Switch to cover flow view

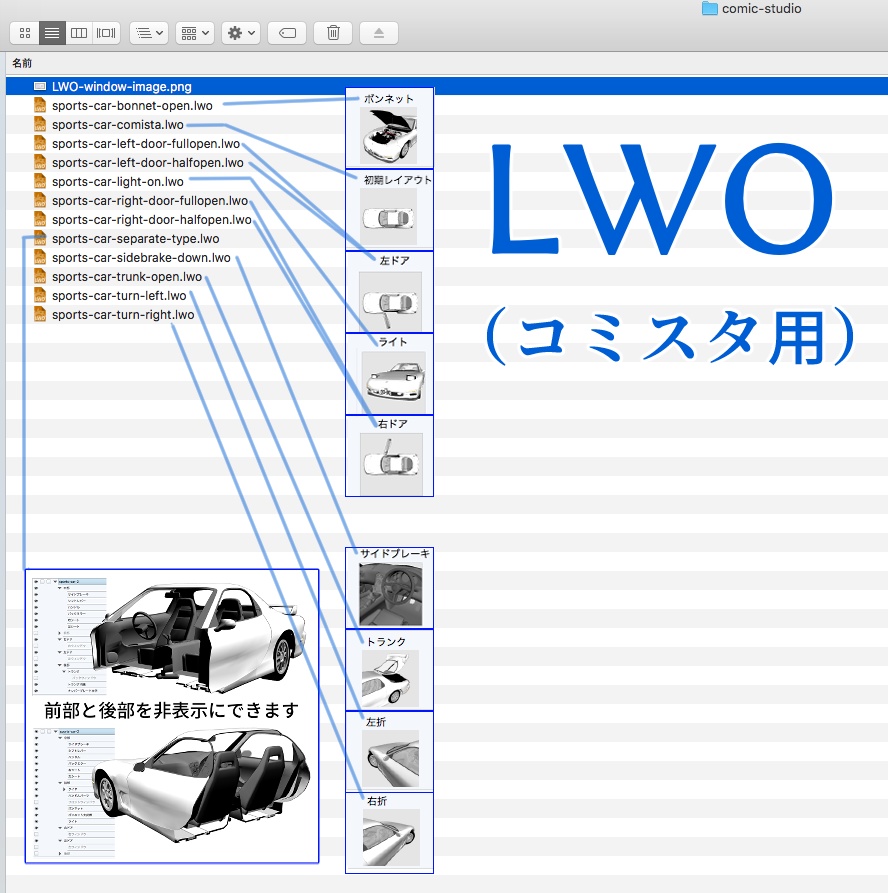106,33
